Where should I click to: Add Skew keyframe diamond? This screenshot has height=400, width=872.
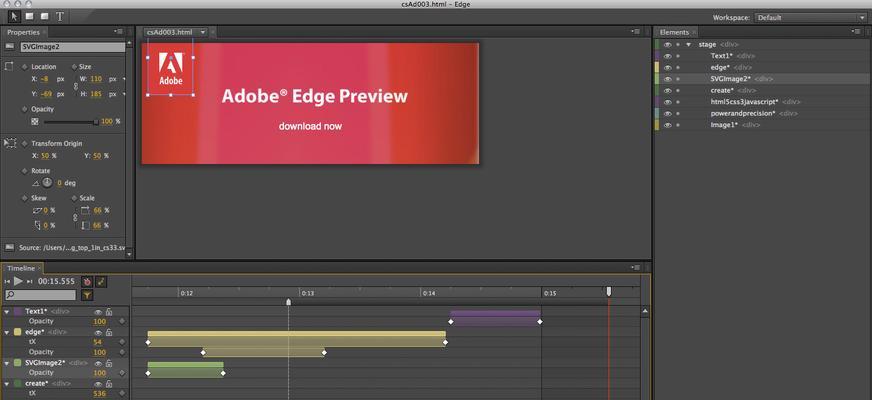tap(24, 198)
